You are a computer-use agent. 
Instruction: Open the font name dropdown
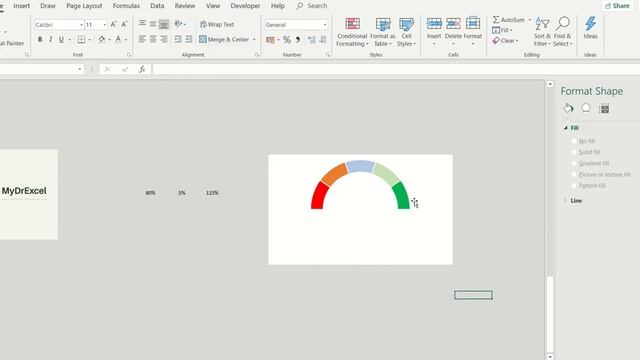click(x=81, y=25)
